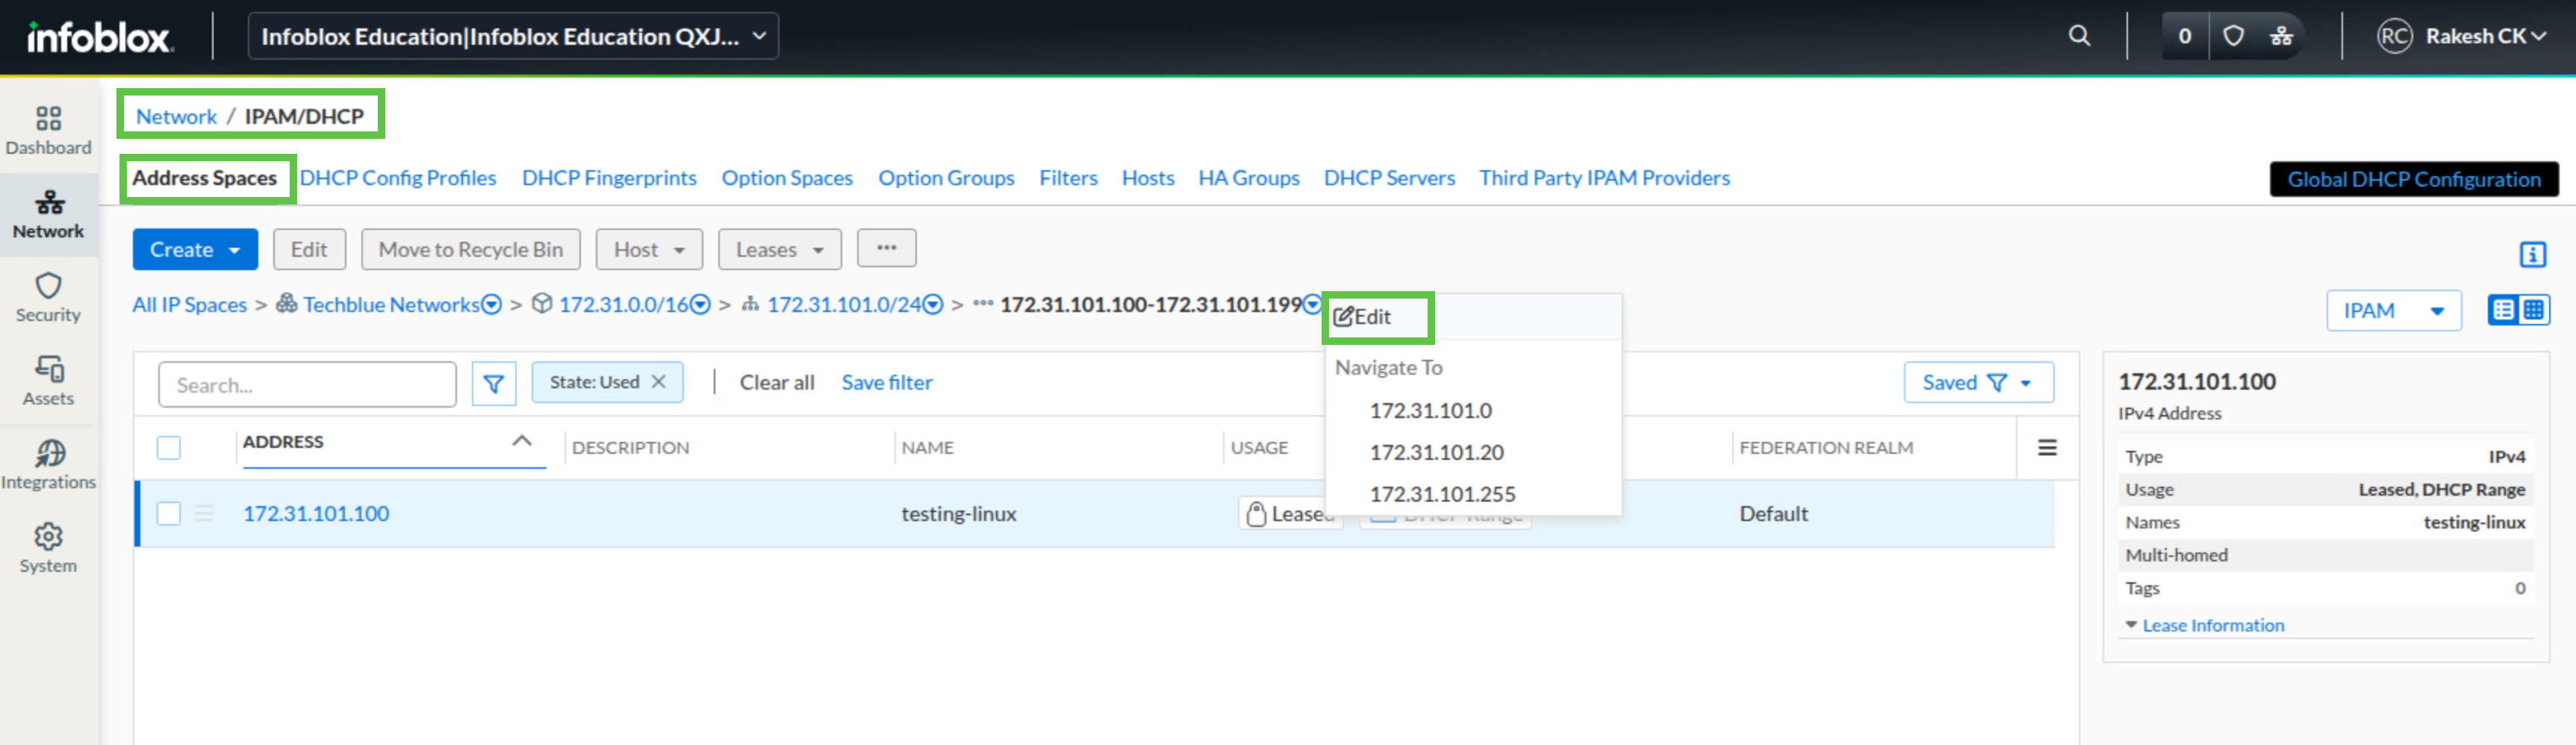Open the Assets sidebar section

coord(48,382)
